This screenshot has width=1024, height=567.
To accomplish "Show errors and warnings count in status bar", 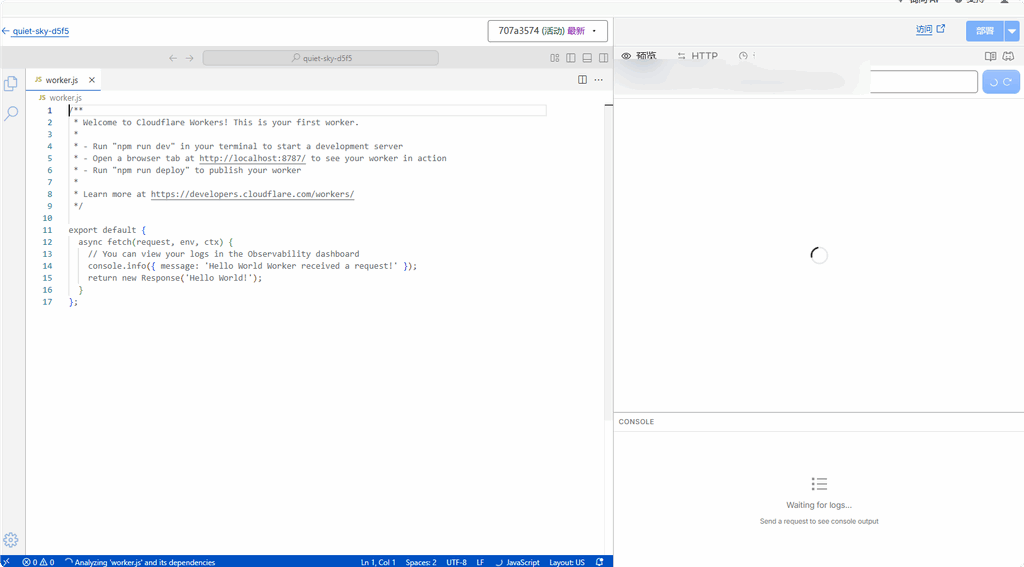I will [39, 562].
